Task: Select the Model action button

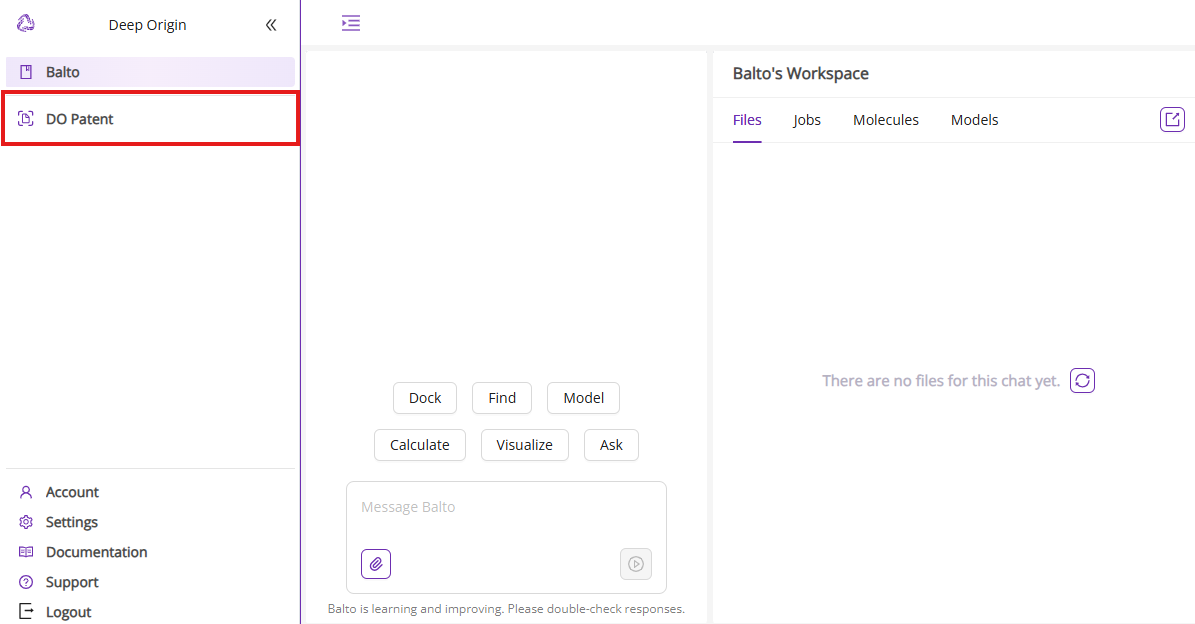Action: click(x=583, y=398)
